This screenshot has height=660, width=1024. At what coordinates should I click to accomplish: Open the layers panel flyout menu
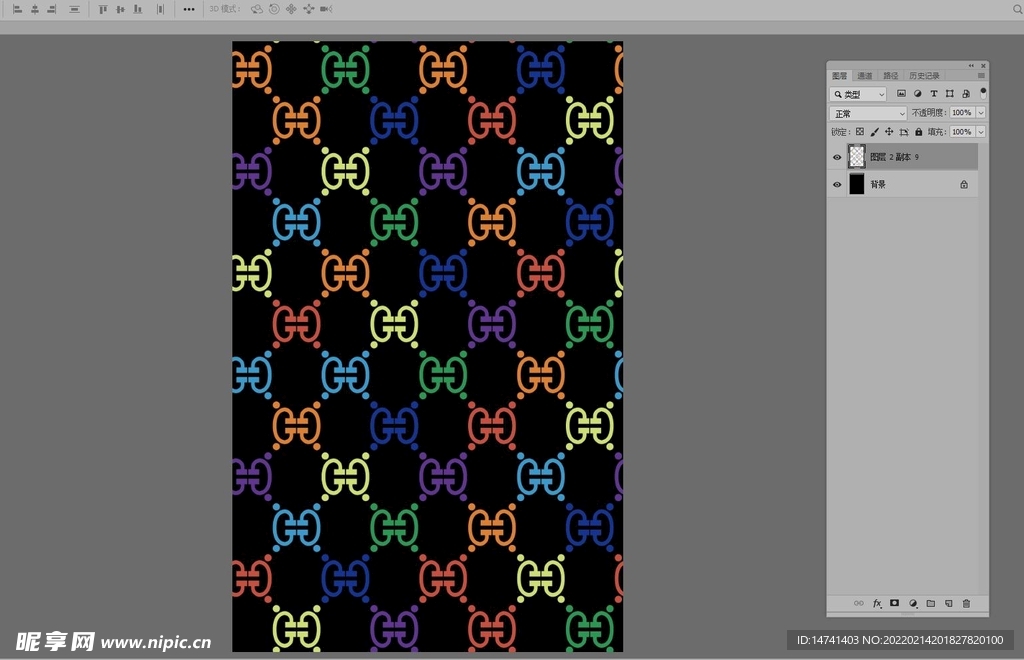(981, 76)
